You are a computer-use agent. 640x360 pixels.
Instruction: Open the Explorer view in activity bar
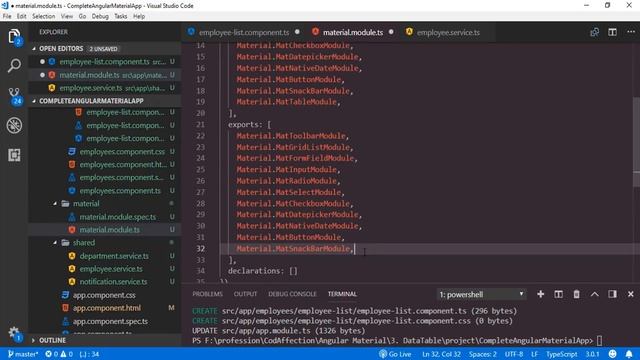[14, 37]
